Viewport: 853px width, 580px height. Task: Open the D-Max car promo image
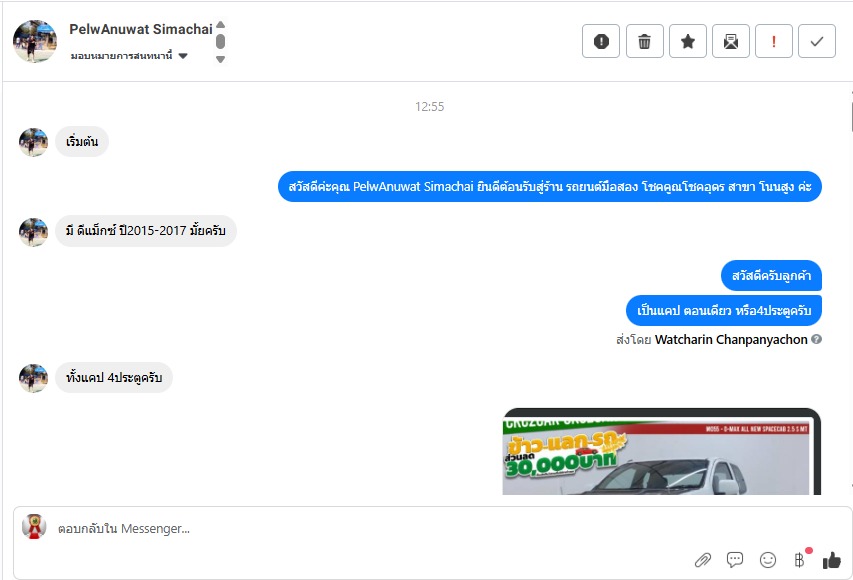pyautogui.click(x=662, y=452)
